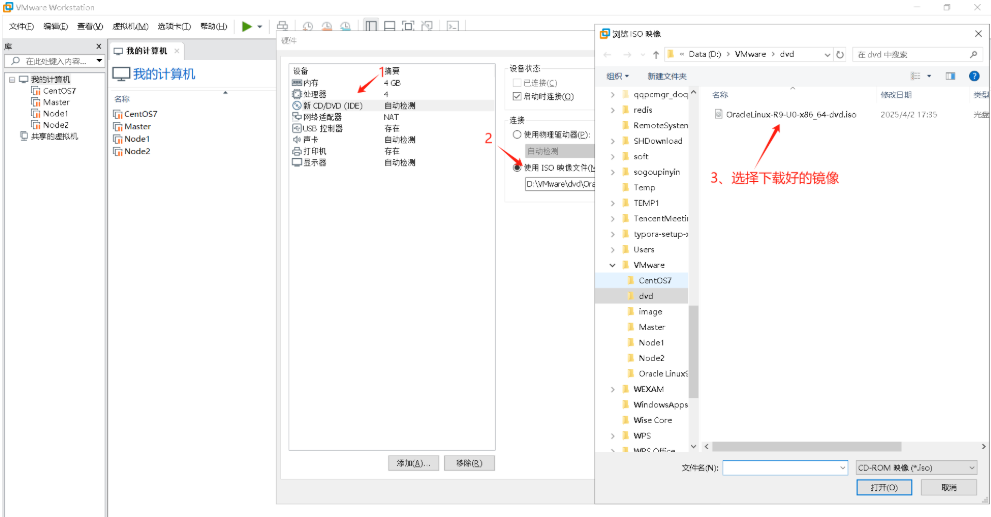Select 内存 memory device row
The height and width of the screenshot is (517, 991).
click(392, 83)
